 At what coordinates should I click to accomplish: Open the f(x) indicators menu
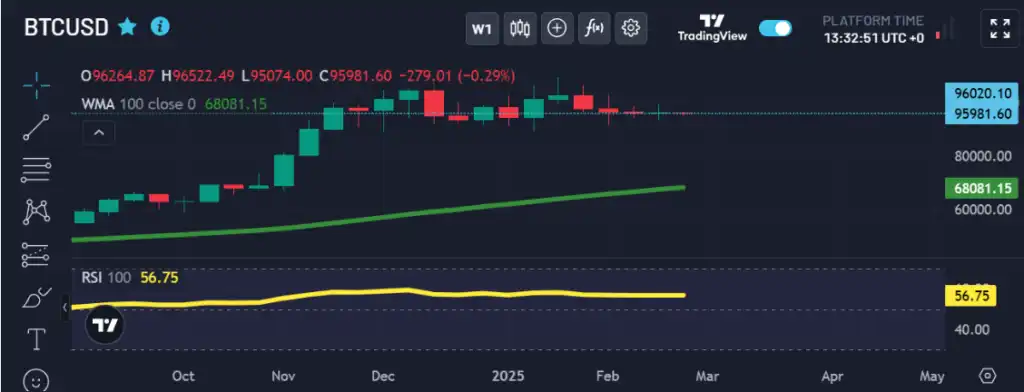(x=594, y=29)
